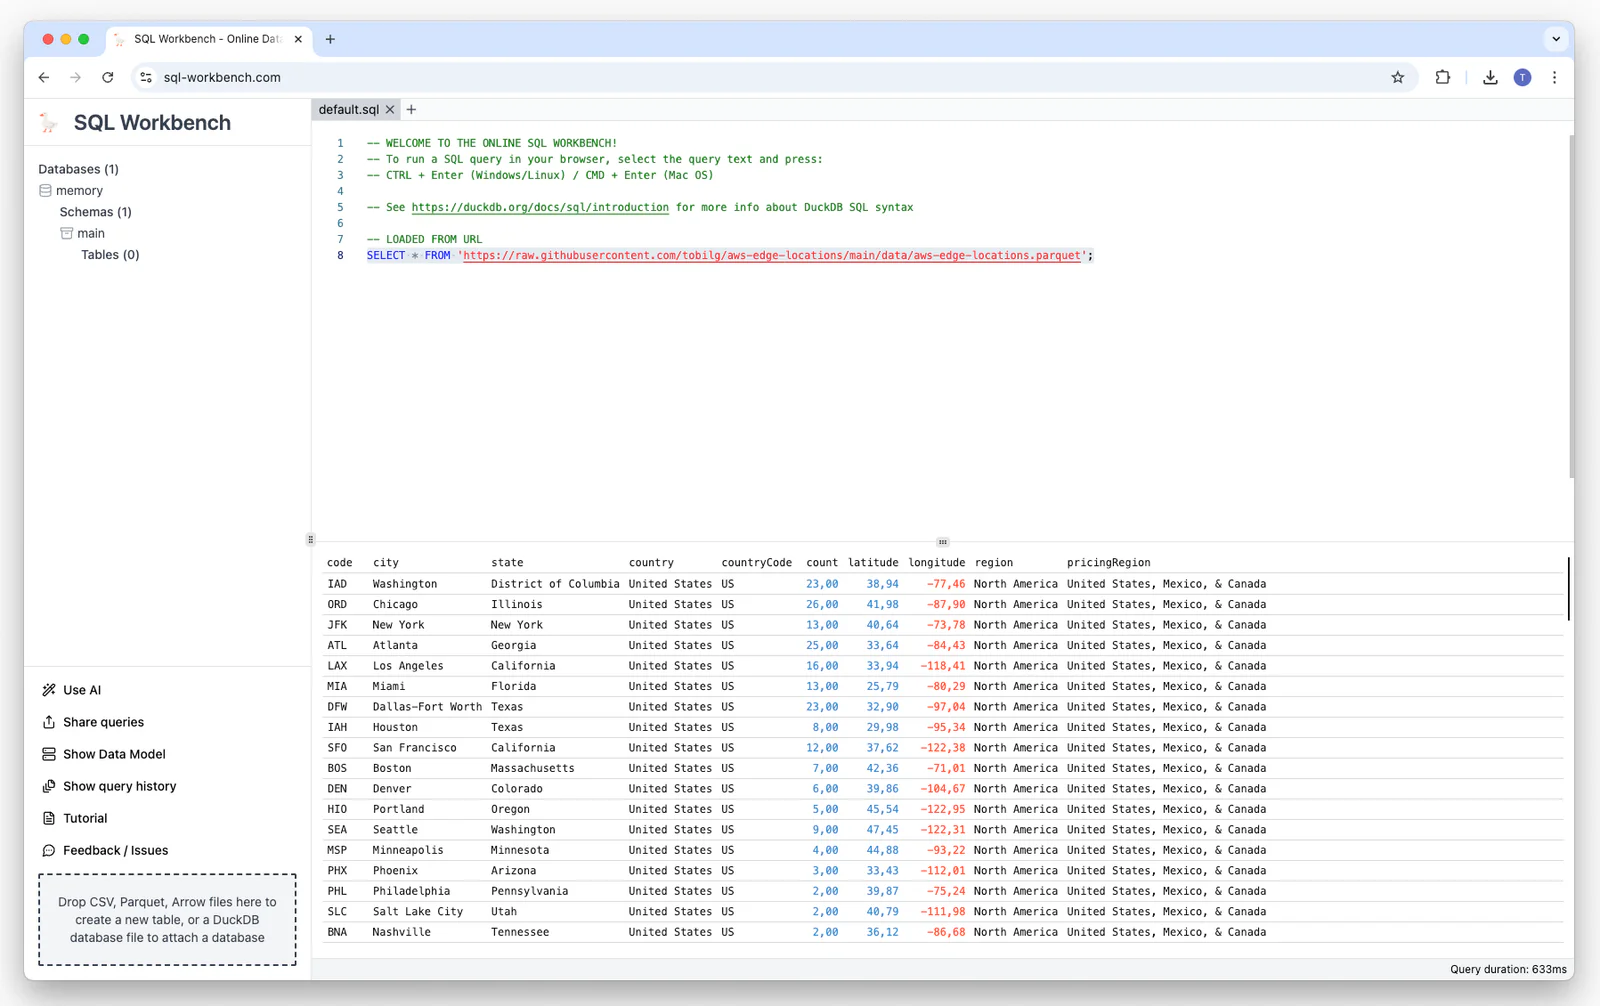The width and height of the screenshot is (1600, 1006).
Task: Click the count column header
Action: [822, 563]
